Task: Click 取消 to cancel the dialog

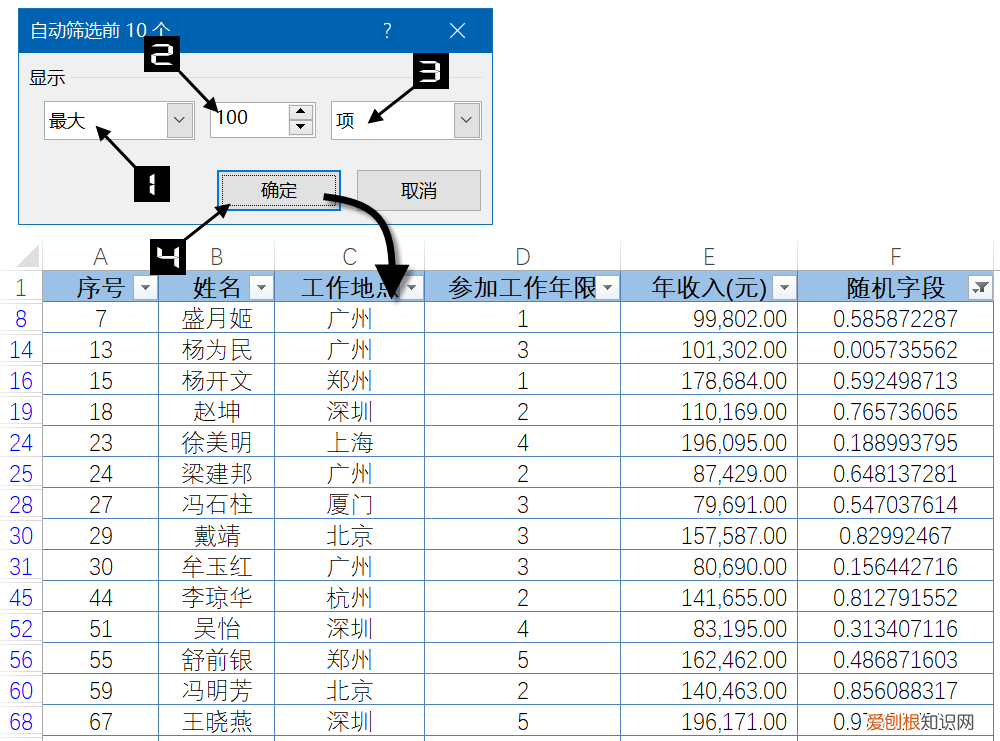Action: tap(418, 190)
